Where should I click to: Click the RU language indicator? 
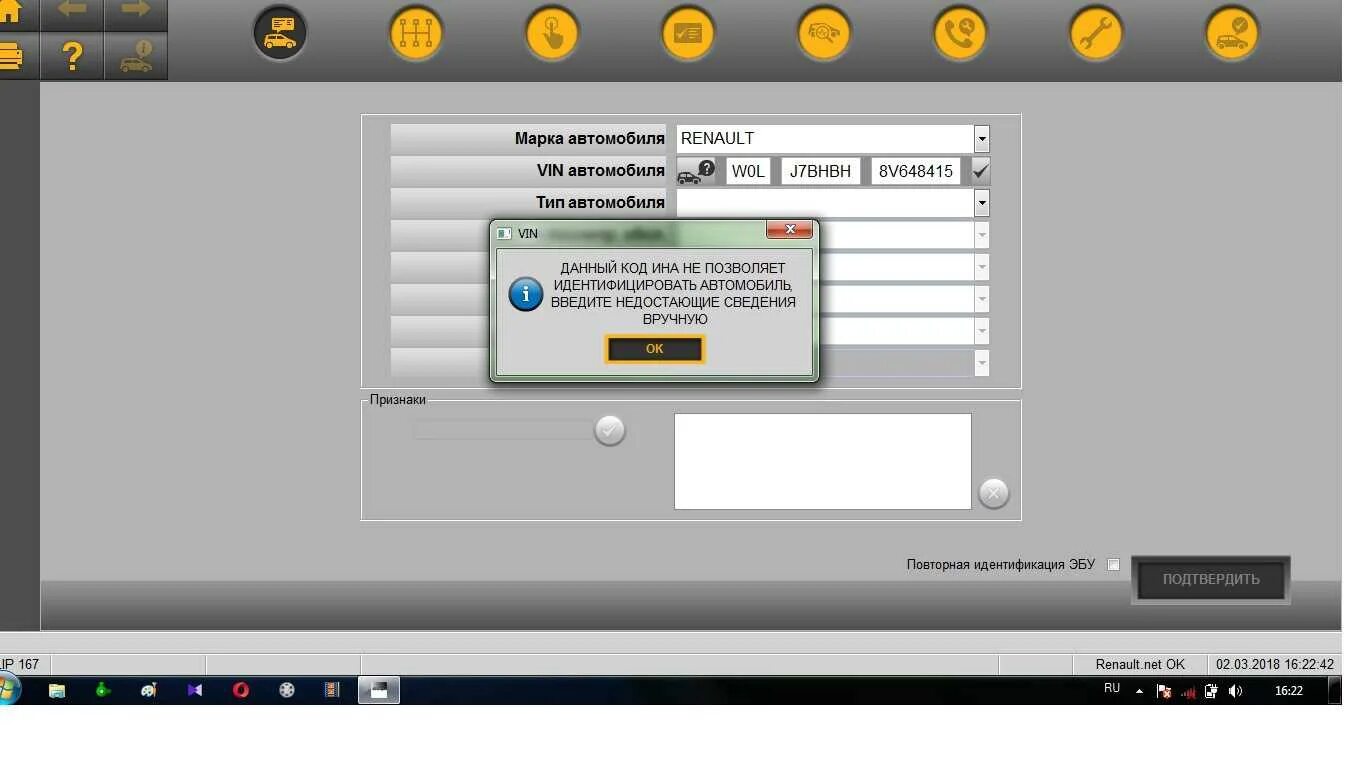(1112, 689)
